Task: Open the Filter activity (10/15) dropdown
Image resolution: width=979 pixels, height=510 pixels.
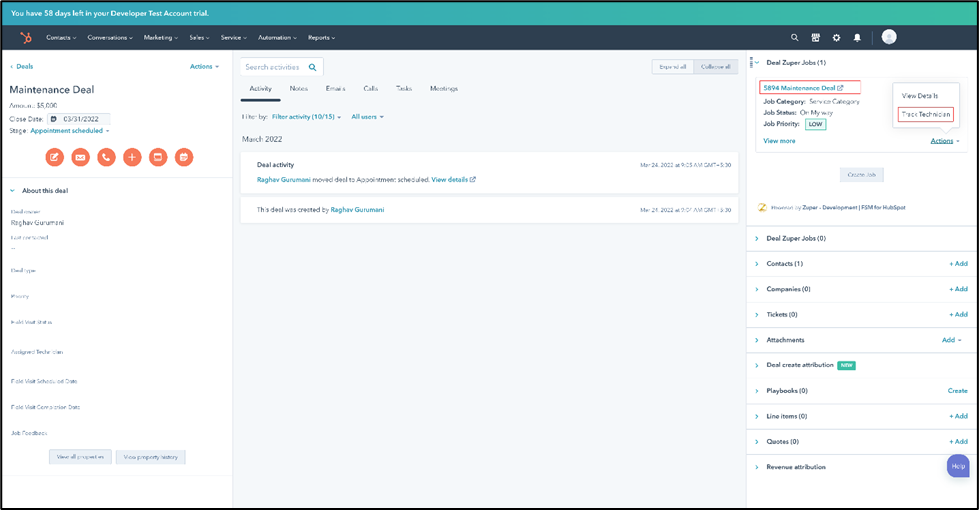Action: click(307, 117)
